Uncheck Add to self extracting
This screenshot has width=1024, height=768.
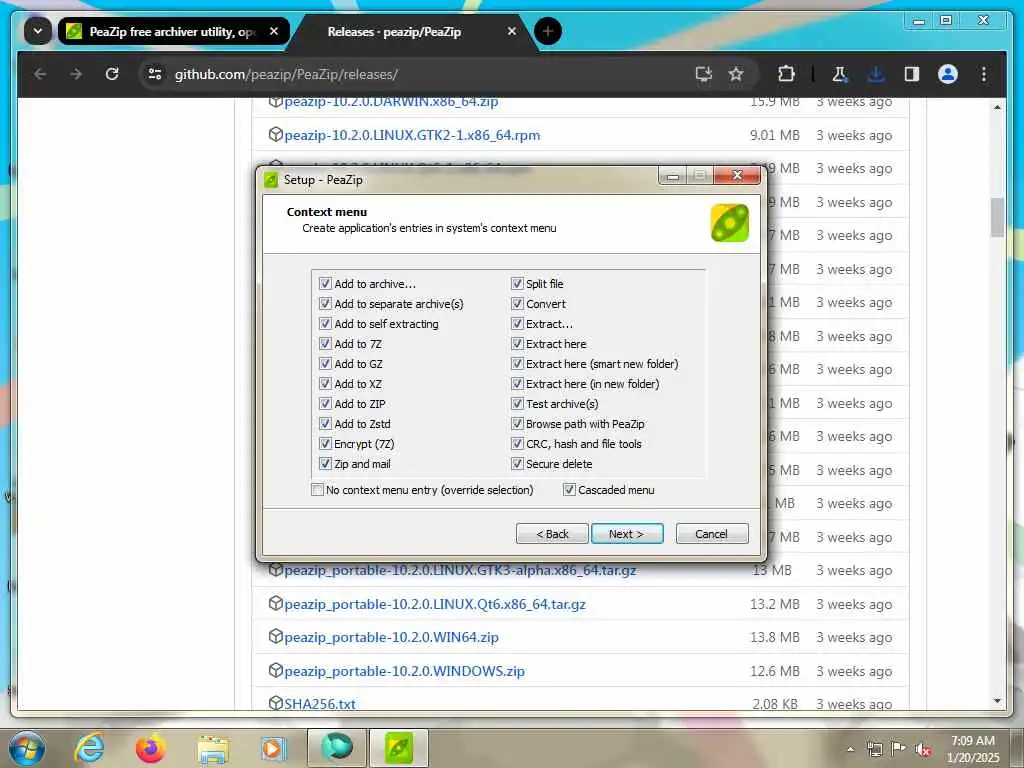(x=325, y=324)
